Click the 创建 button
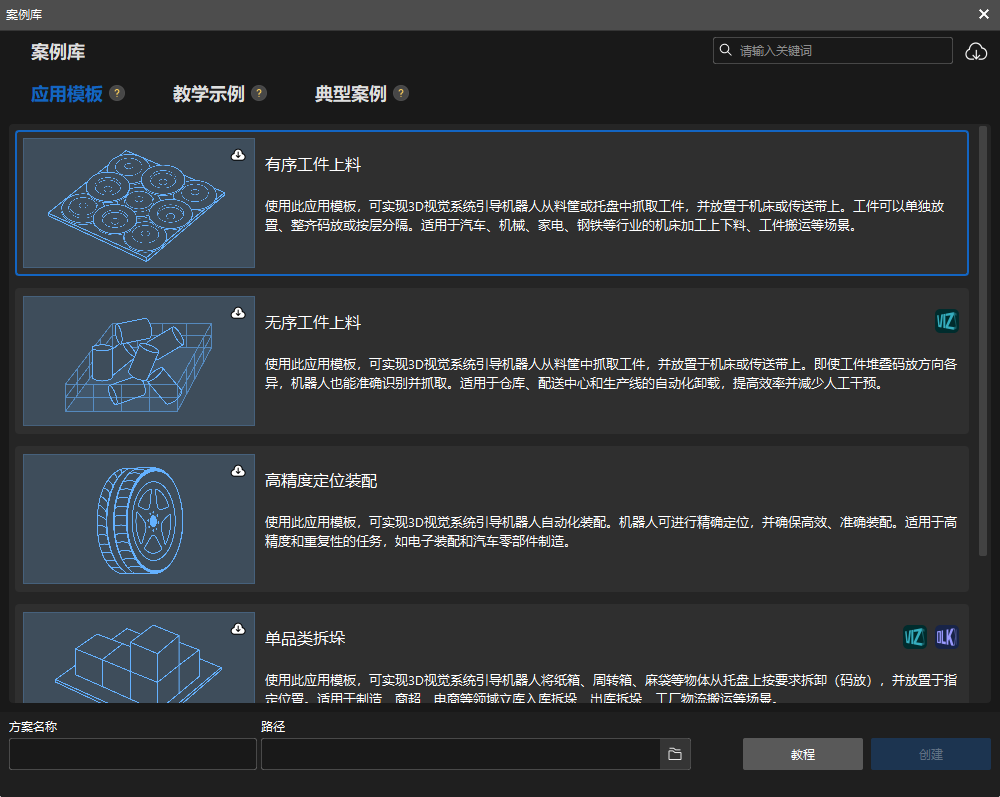This screenshot has height=797, width=1000. (930, 754)
